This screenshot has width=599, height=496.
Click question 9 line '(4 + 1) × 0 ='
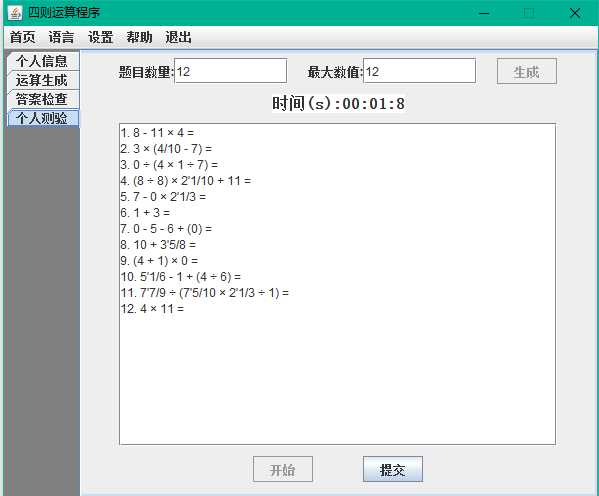pyautogui.click(x=159, y=261)
